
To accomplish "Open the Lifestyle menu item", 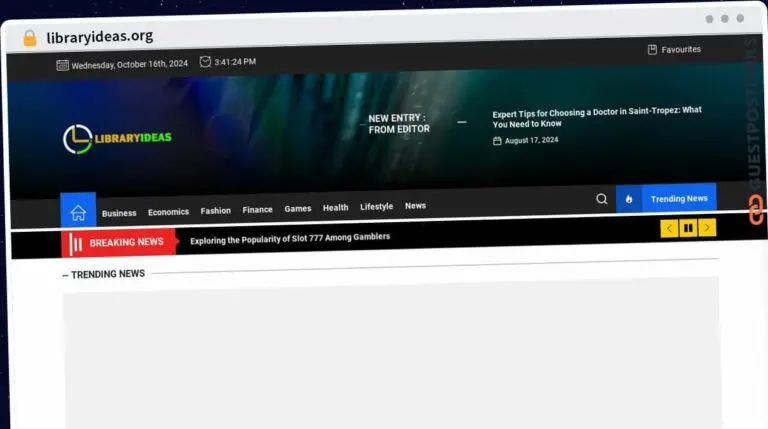I will pos(377,207).
